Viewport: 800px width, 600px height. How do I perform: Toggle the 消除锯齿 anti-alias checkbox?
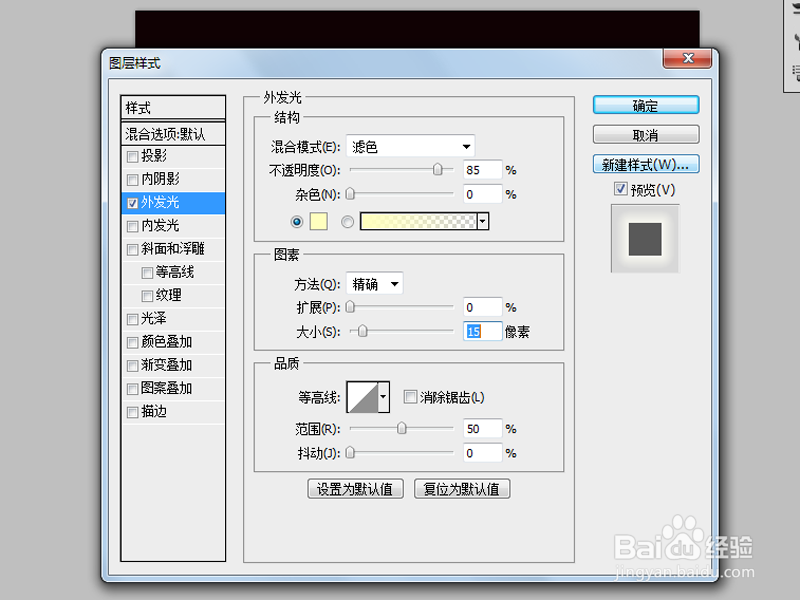tap(410, 397)
